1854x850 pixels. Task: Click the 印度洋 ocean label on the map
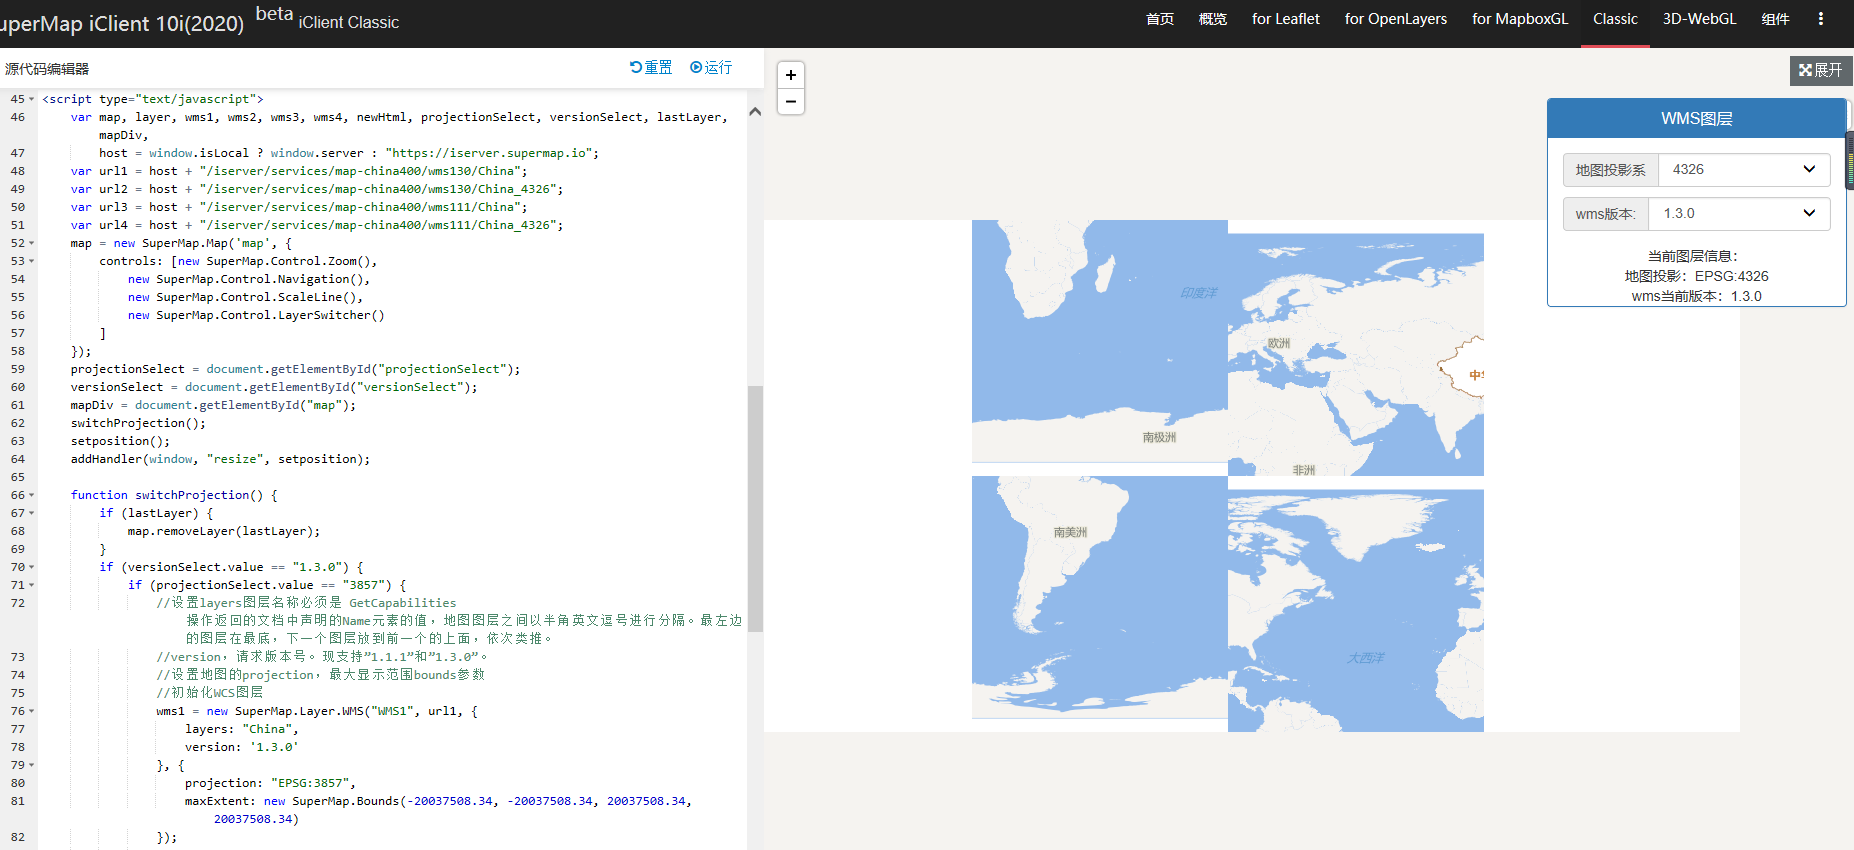pyautogui.click(x=1198, y=293)
